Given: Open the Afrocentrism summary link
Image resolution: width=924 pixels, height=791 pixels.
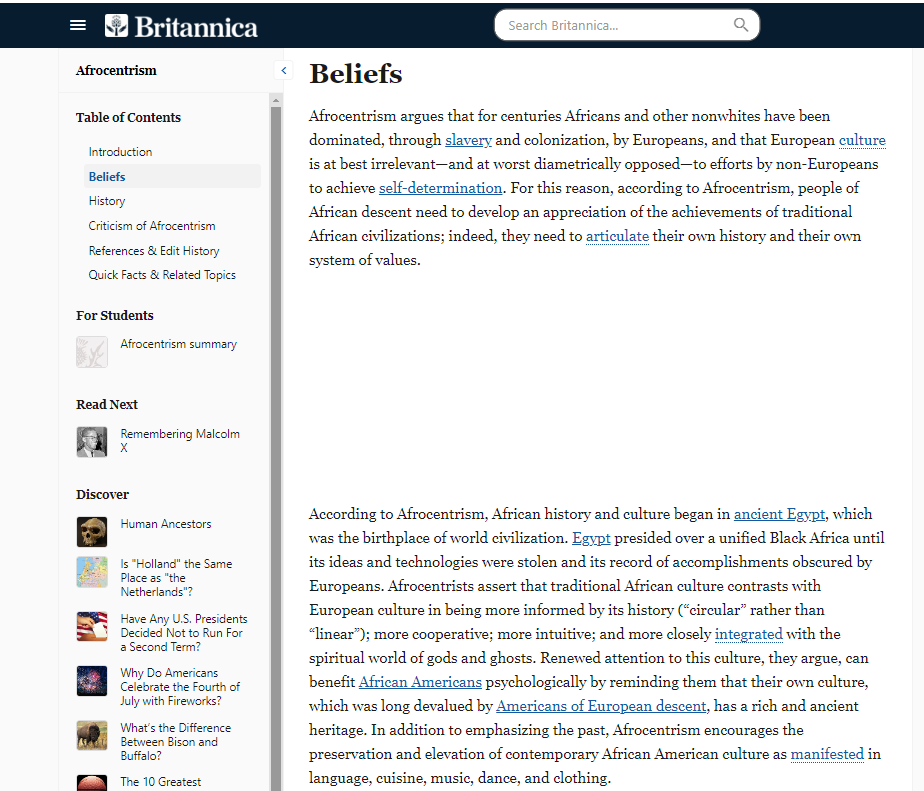Looking at the screenshot, I should click(x=179, y=344).
